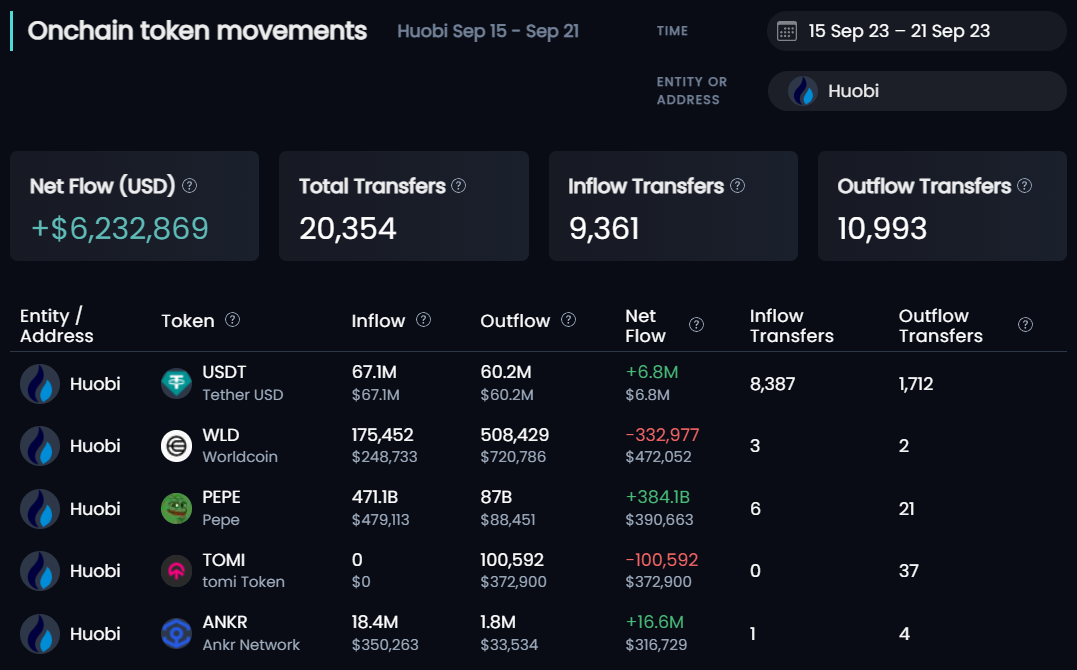Click the PEPE frog token icon
The height and width of the screenshot is (670, 1077).
click(x=177, y=509)
